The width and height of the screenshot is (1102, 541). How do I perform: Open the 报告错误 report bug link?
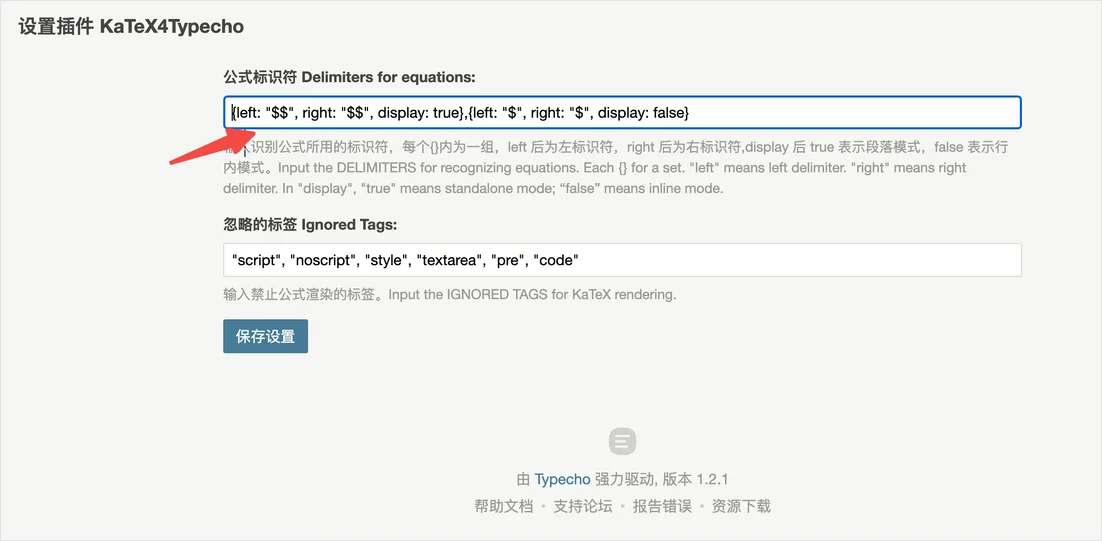pos(662,506)
